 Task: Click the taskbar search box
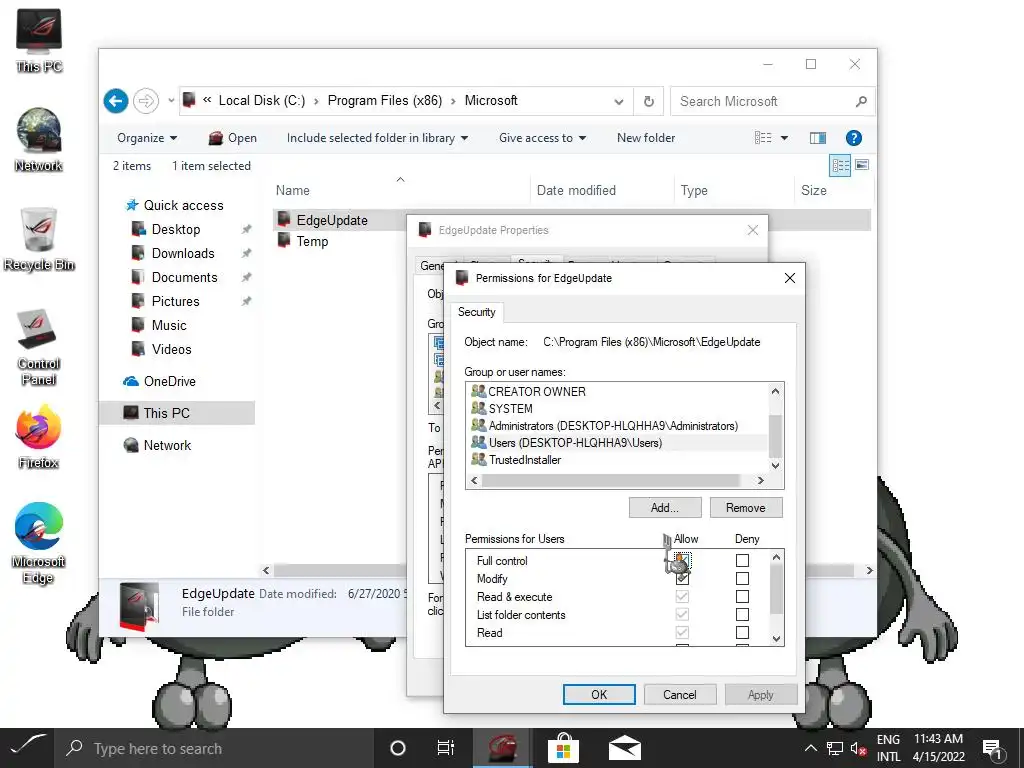(x=214, y=748)
